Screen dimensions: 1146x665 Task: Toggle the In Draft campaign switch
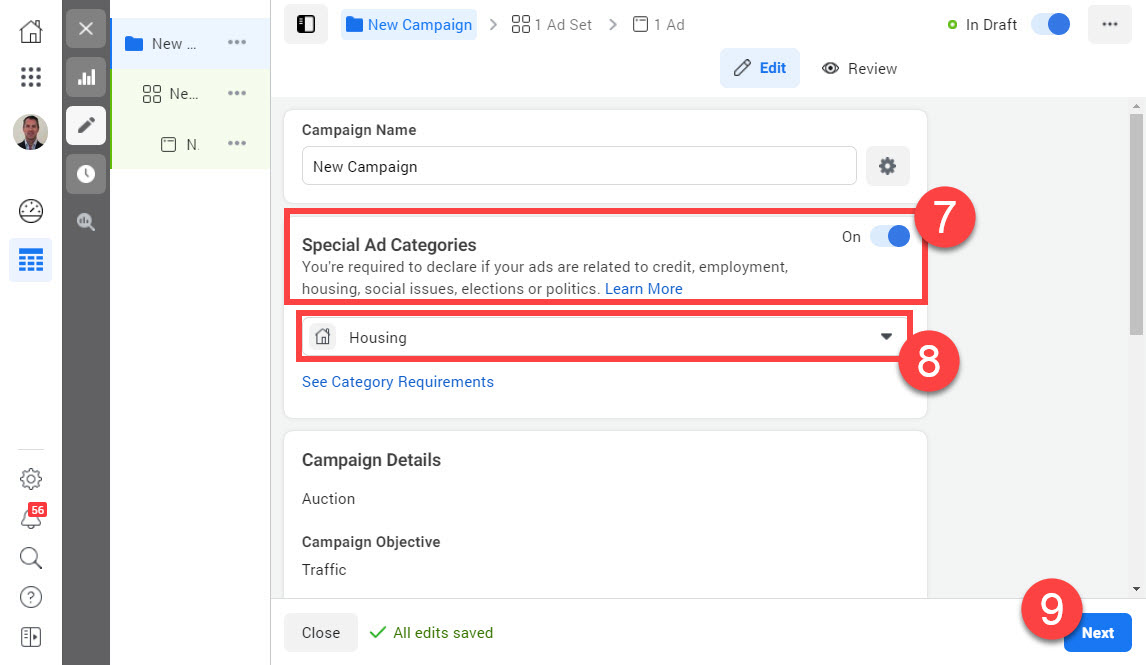coord(1050,24)
